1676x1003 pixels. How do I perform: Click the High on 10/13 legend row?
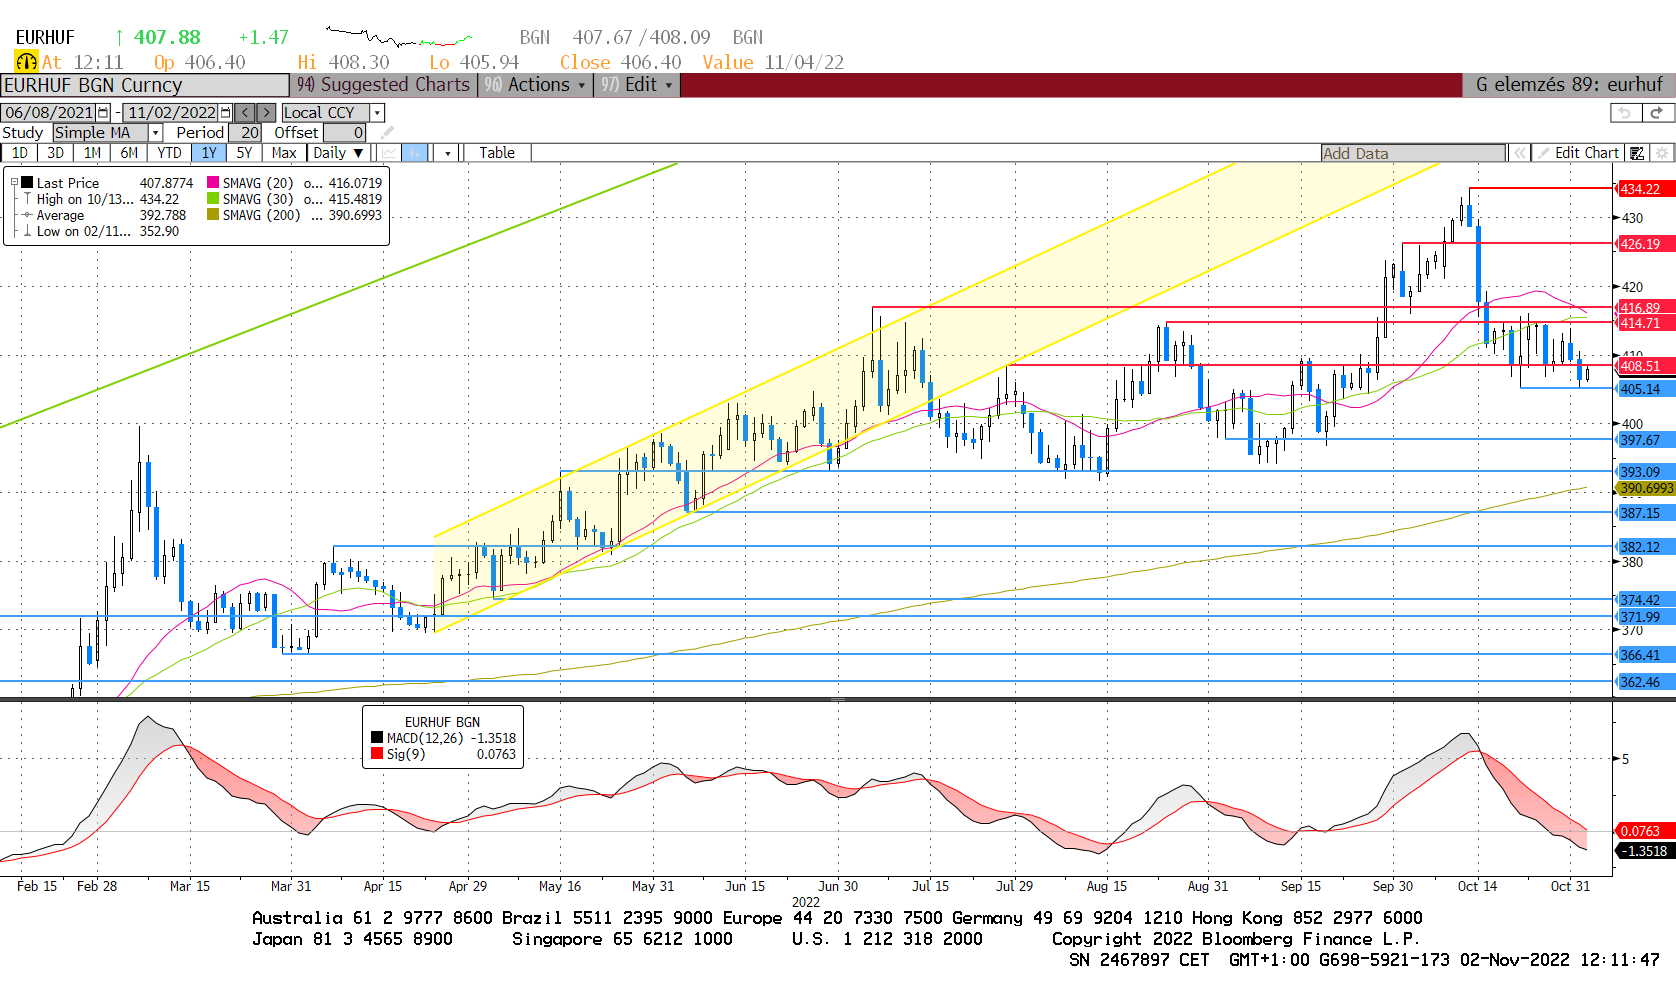[x=101, y=199]
